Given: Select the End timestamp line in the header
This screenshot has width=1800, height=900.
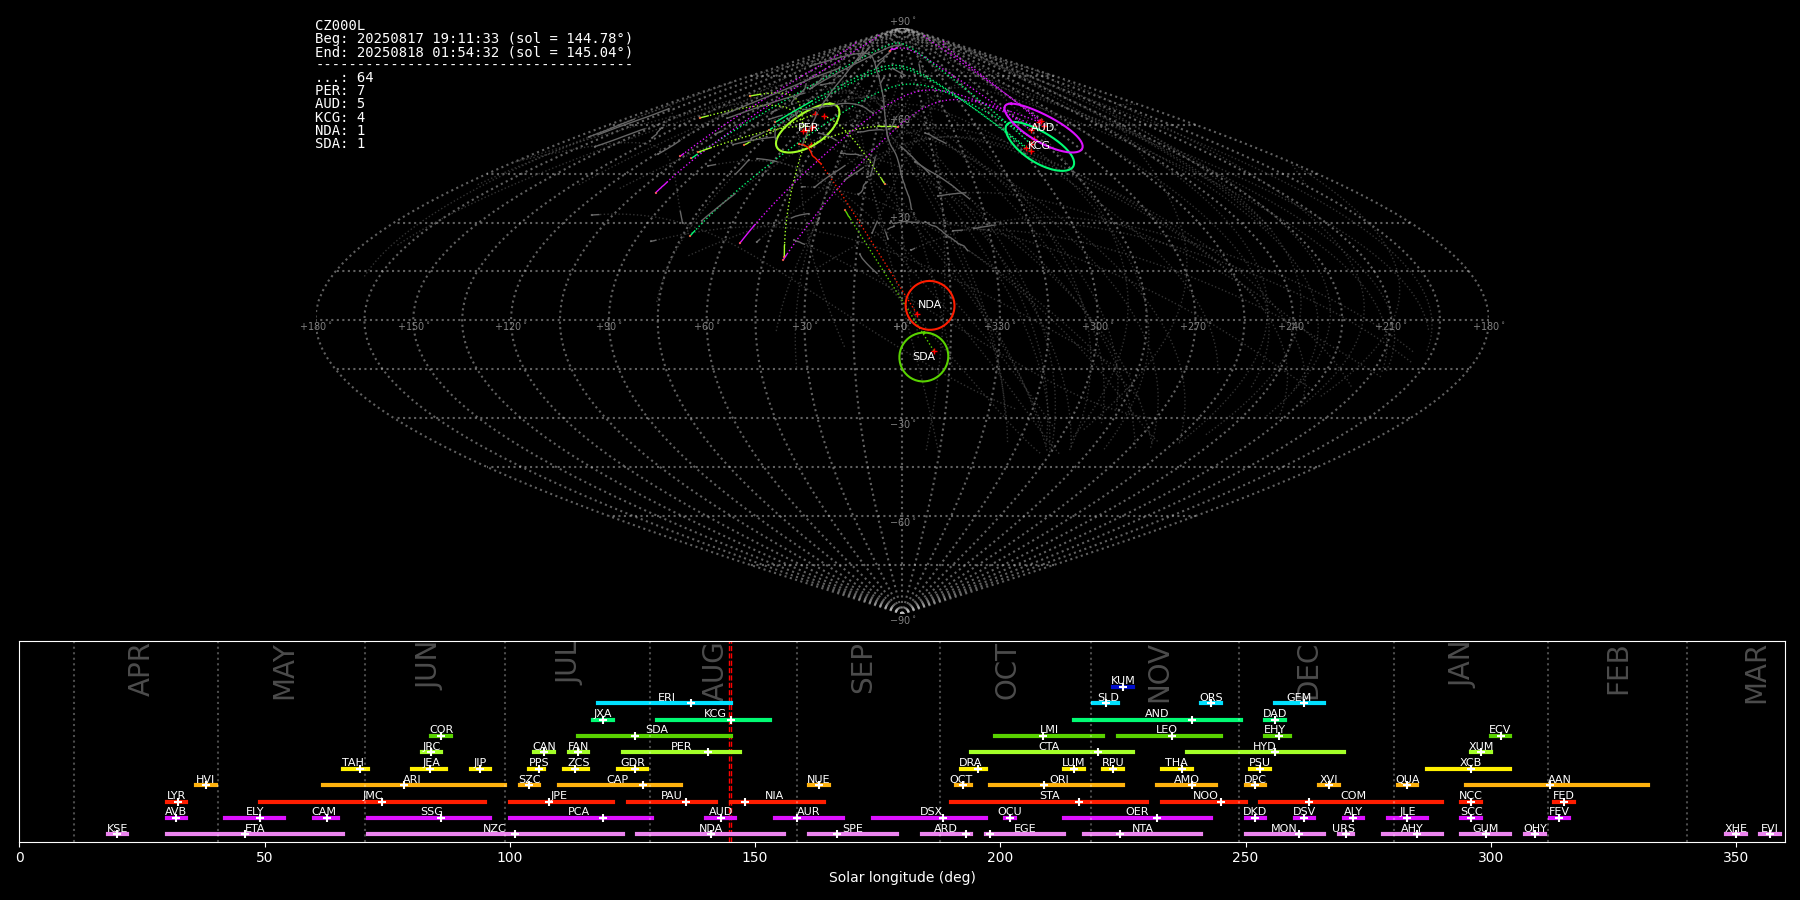Looking at the screenshot, I should tap(474, 52).
